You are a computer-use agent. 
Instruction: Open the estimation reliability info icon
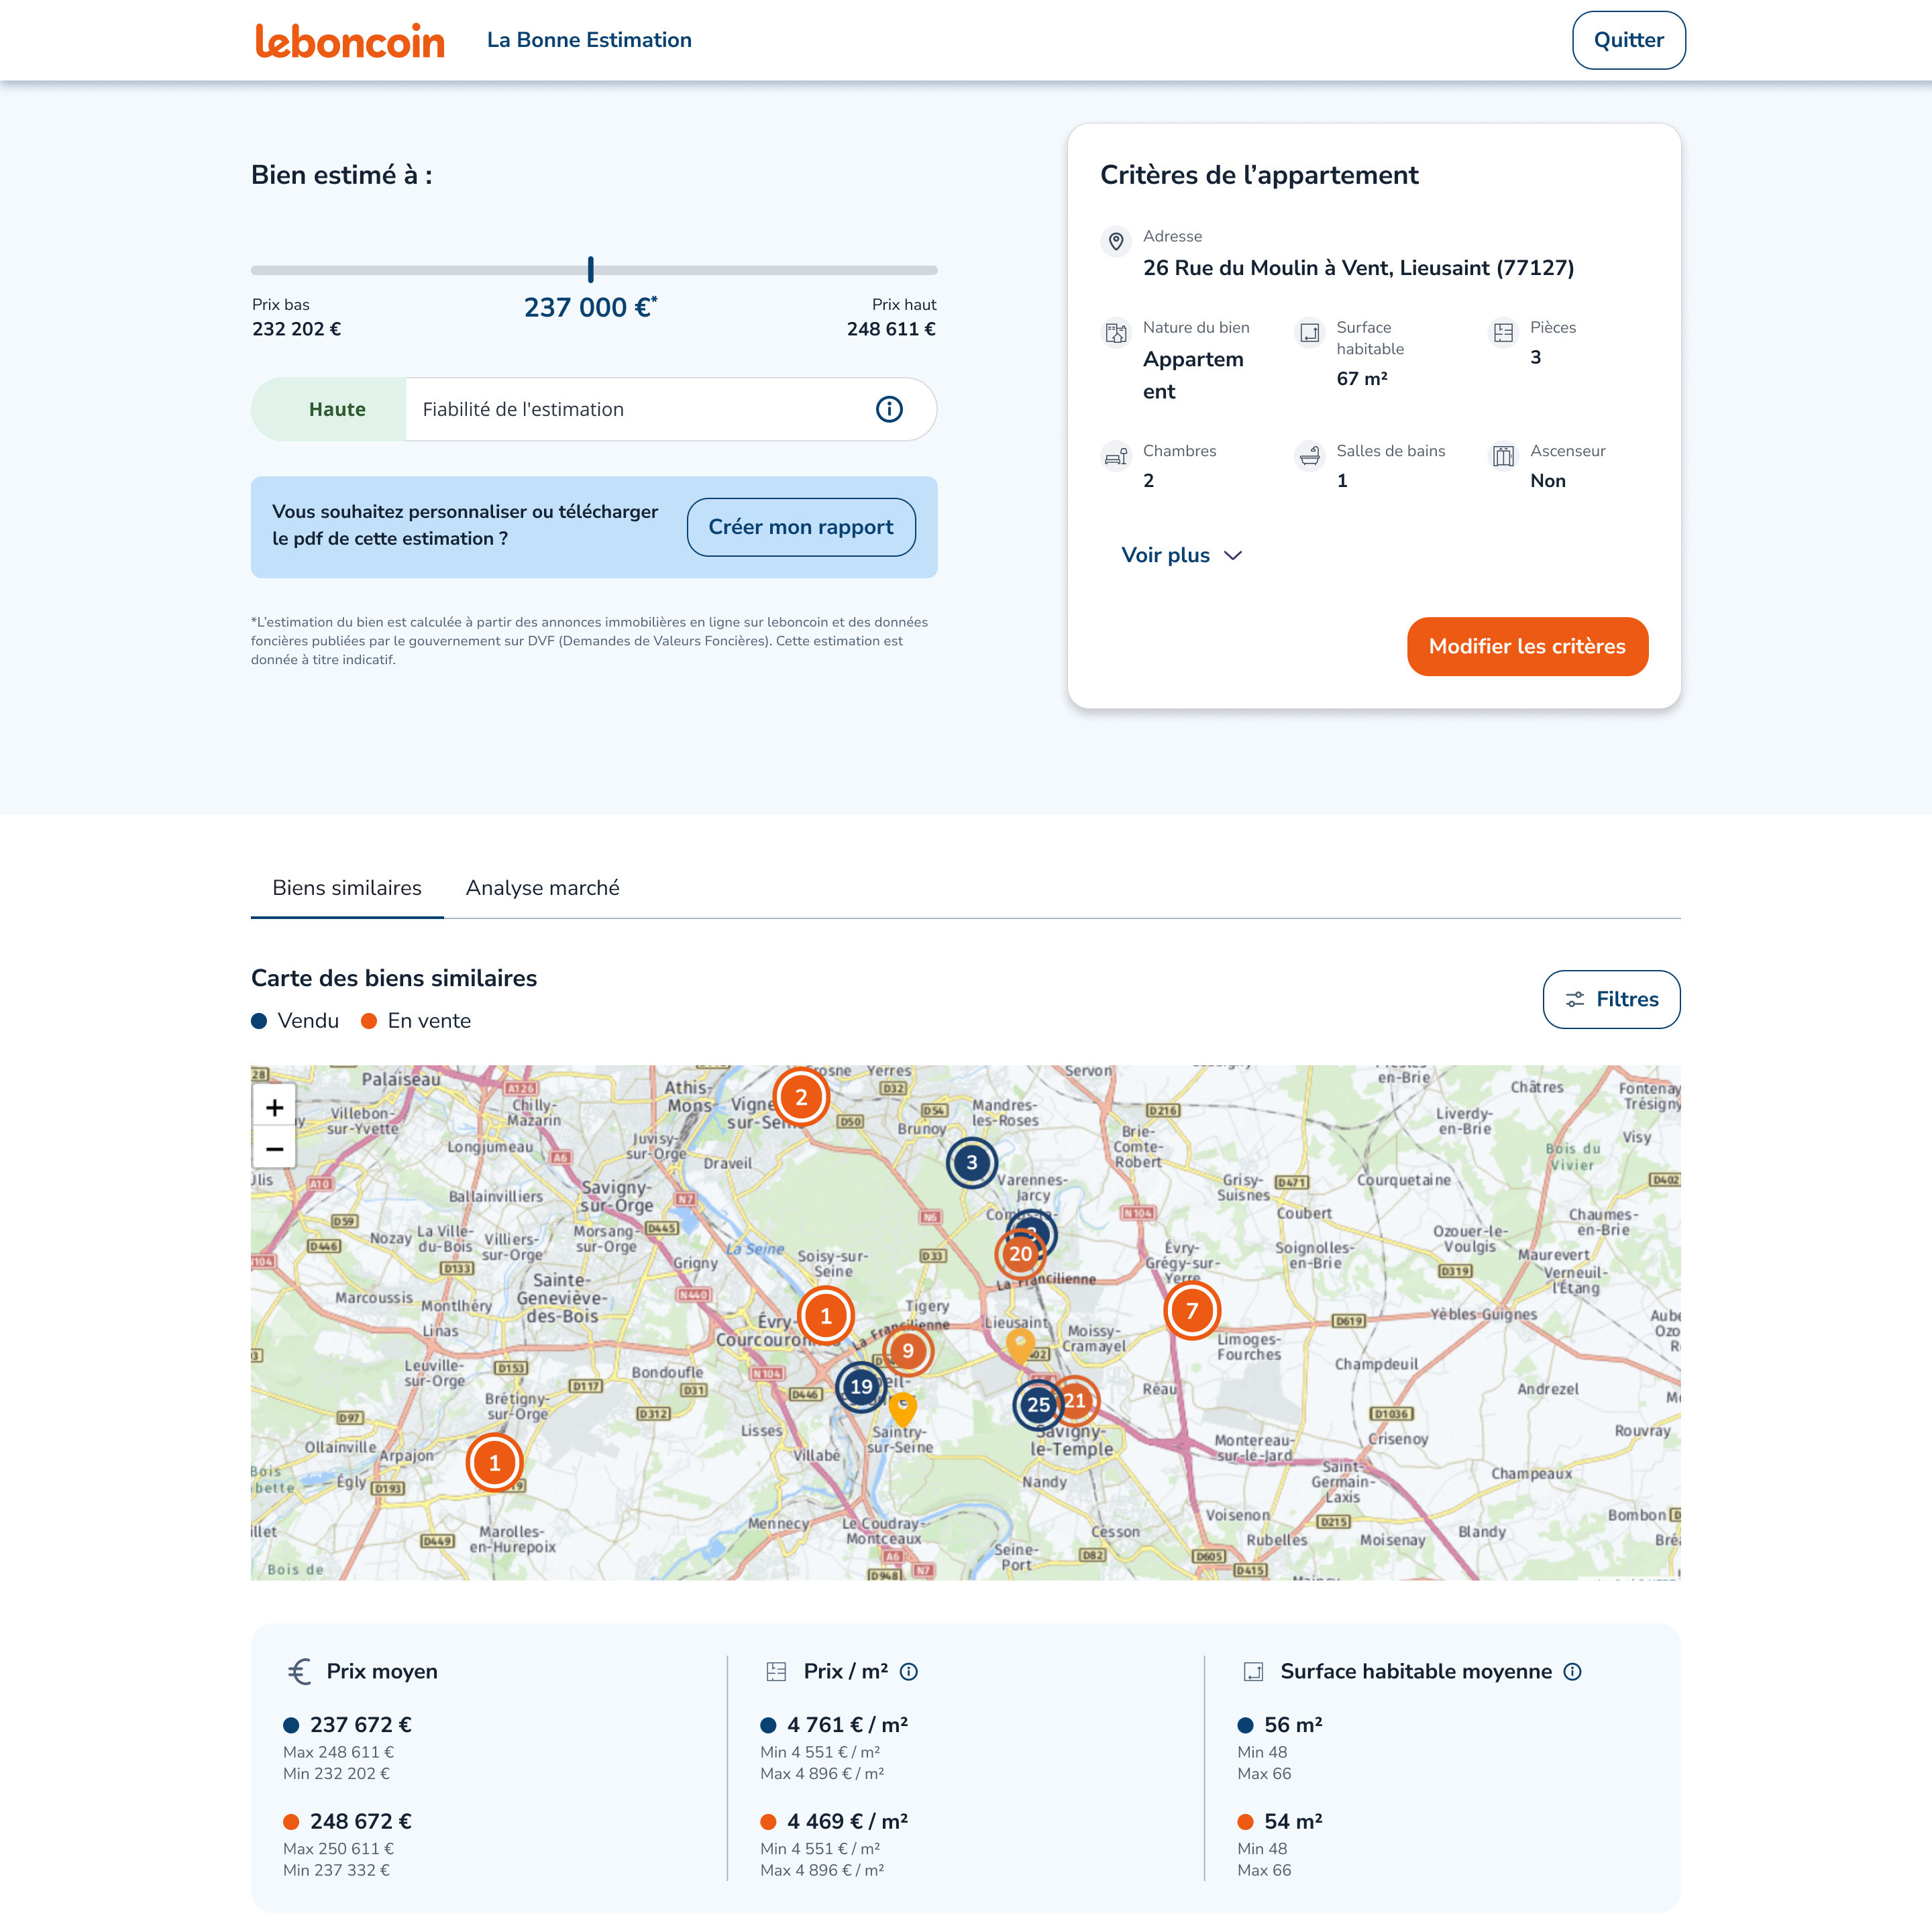(888, 409)
